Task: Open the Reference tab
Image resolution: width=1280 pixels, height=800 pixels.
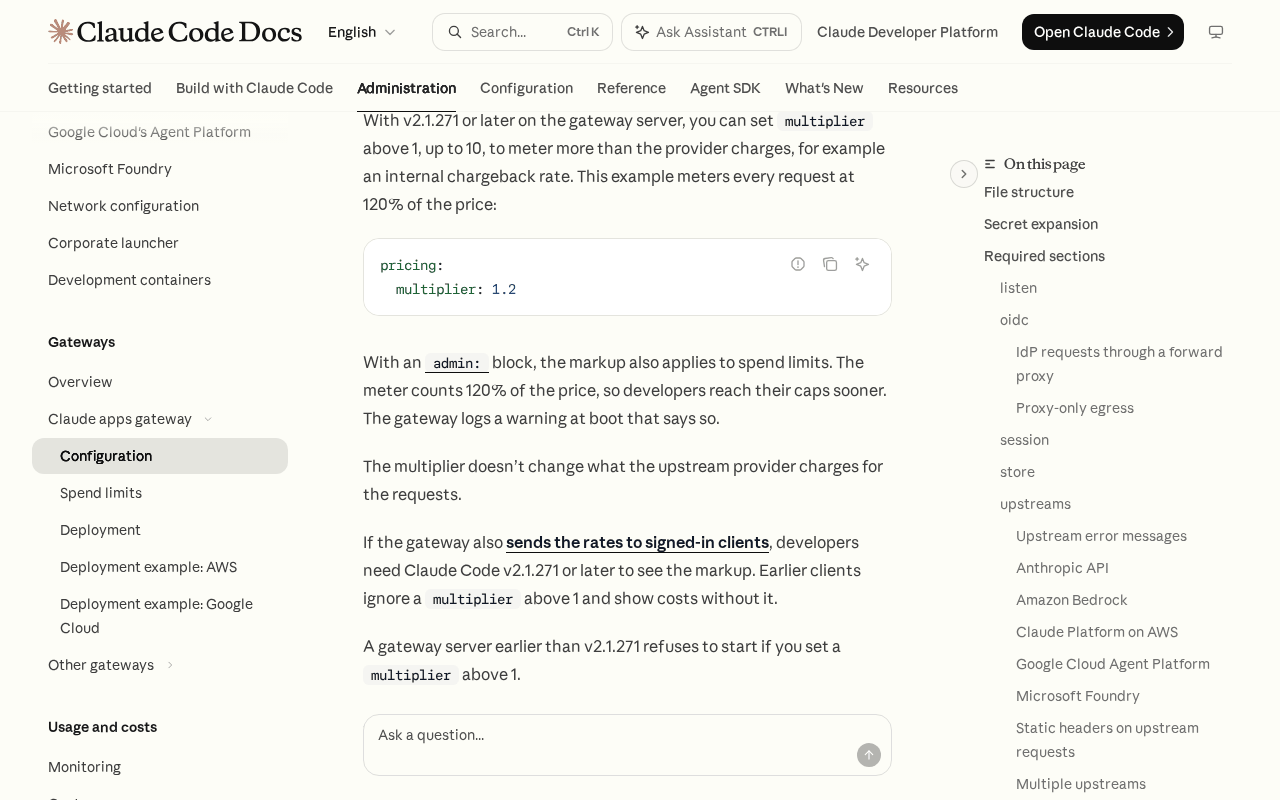Action: pyautogui.click(x=631, y=88)
